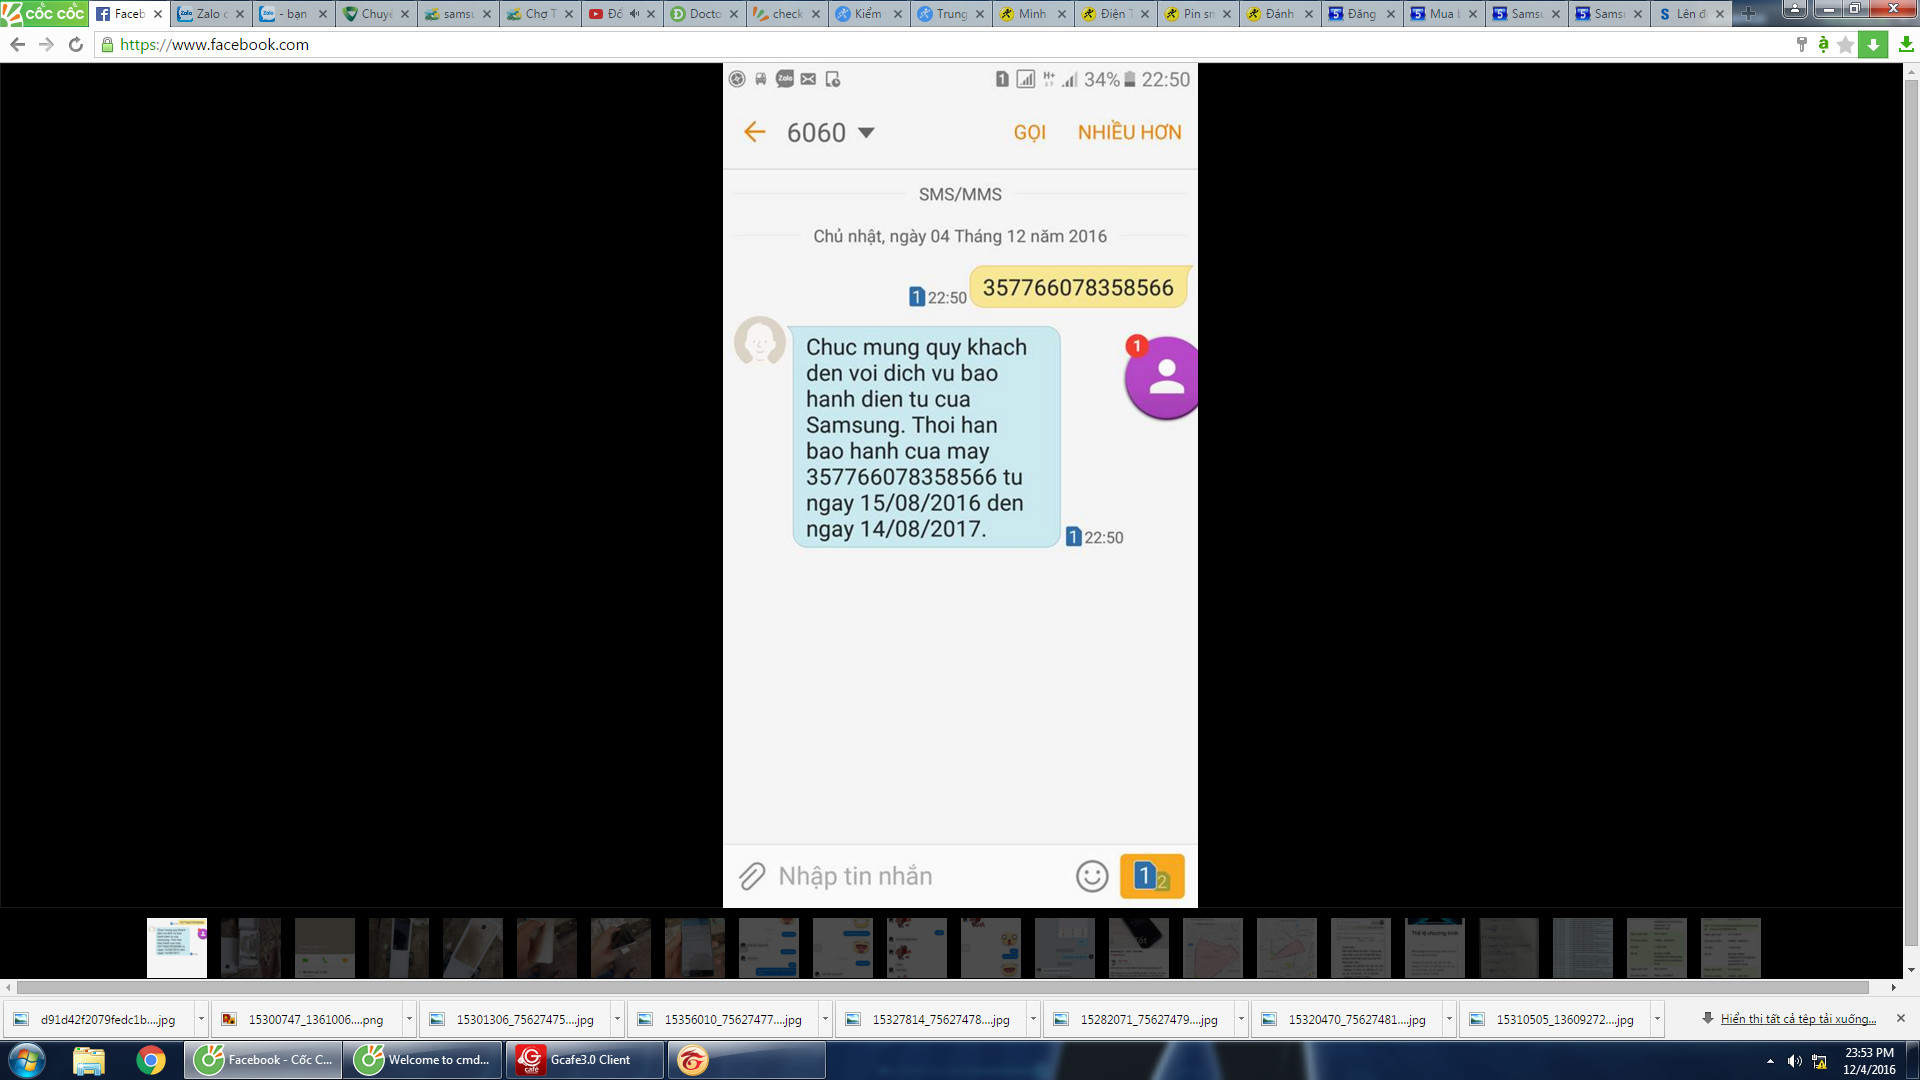Image resolution: width=1920 pixels, height=1080 pixels.
Task: Tap the orange back arrow beside 6060
Action: (754, 132)
